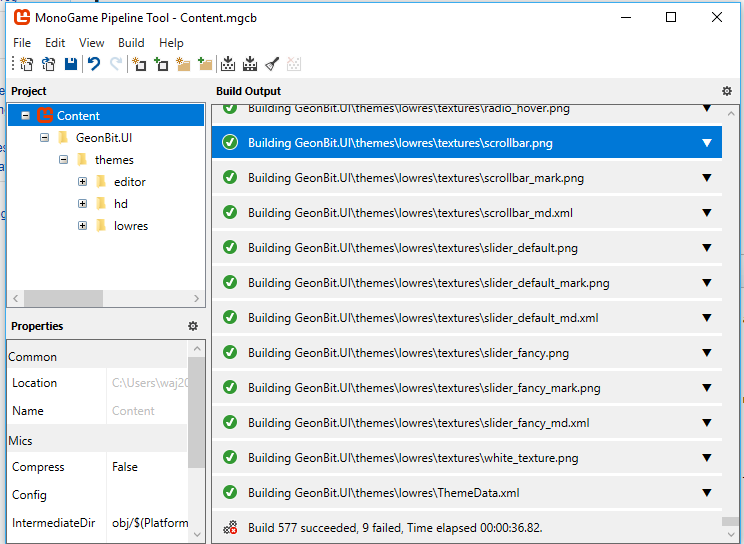Start Build from the toolbar
The height and width of the screenshot is (544, 744).
point(228,64)
